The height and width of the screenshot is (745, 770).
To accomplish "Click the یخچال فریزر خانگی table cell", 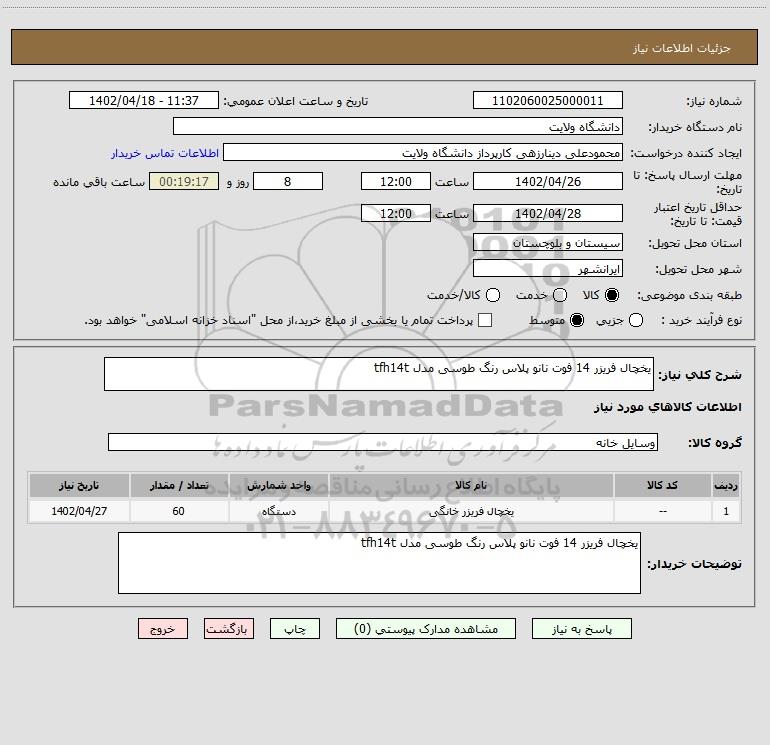I will pos(471,511).
